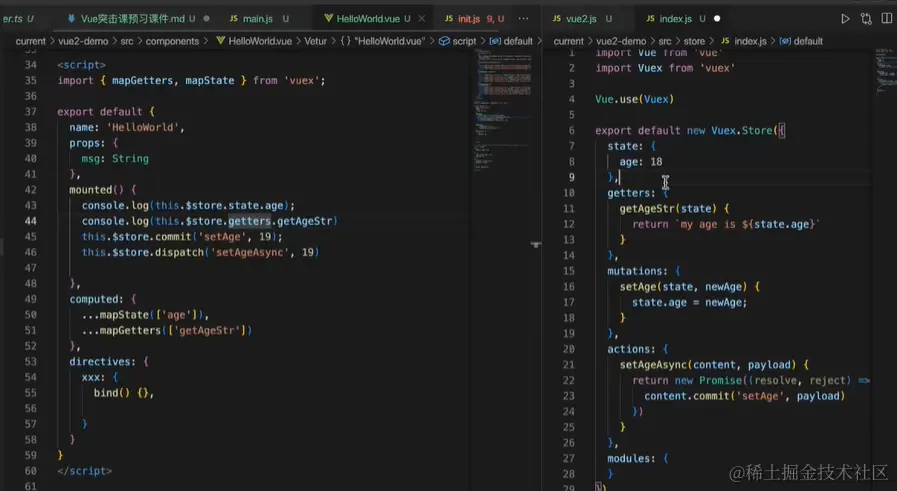Image resolution: width=897 pixels, height=491 pixels.
Task: Click 'age: 18' in right editor
Action: 641,162
